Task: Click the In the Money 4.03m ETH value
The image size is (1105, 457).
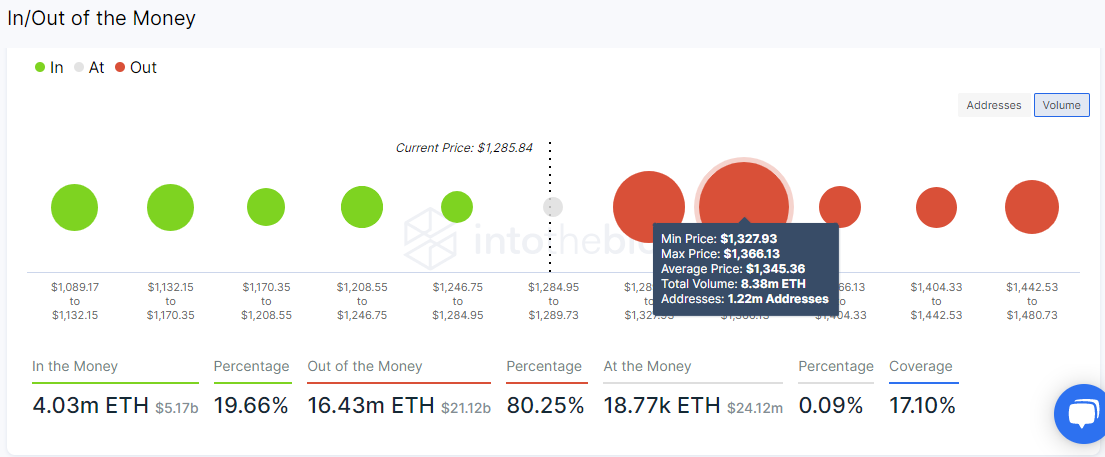Action: 91,406
